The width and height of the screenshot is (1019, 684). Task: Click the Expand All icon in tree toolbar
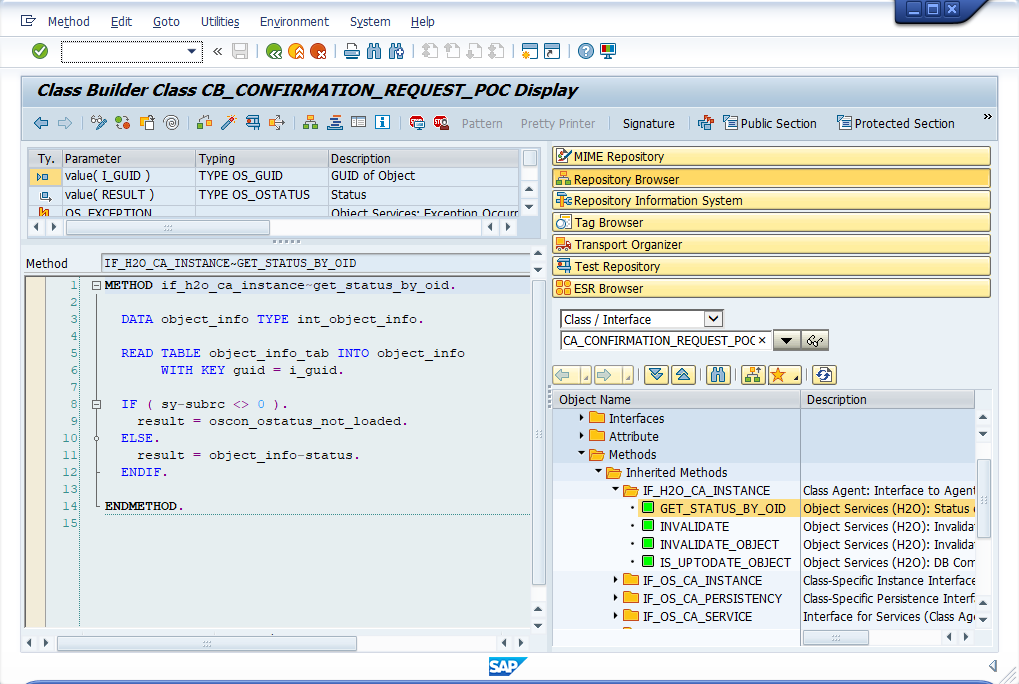tap(656, 375)
